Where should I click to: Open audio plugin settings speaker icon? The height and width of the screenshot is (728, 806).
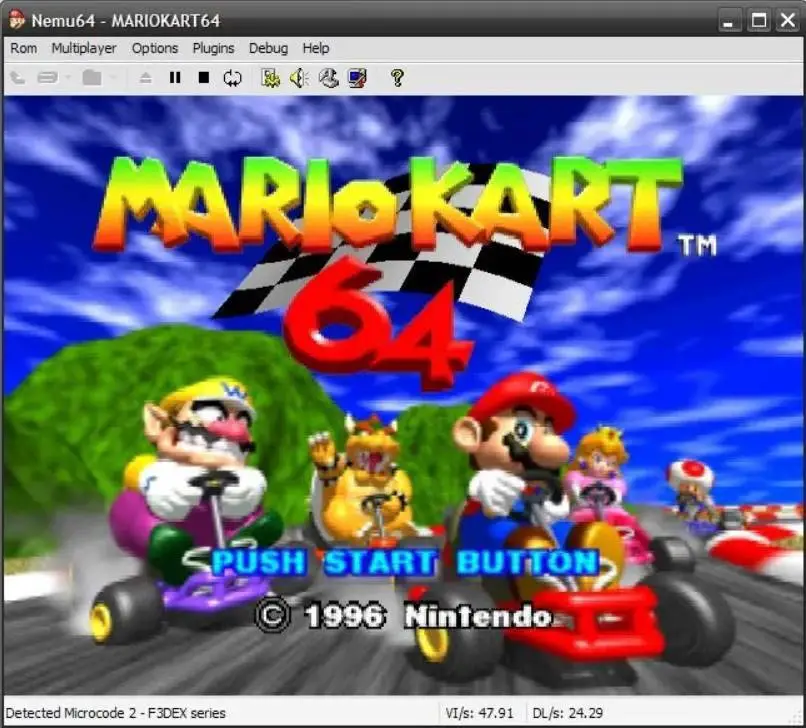pos(299,78)
